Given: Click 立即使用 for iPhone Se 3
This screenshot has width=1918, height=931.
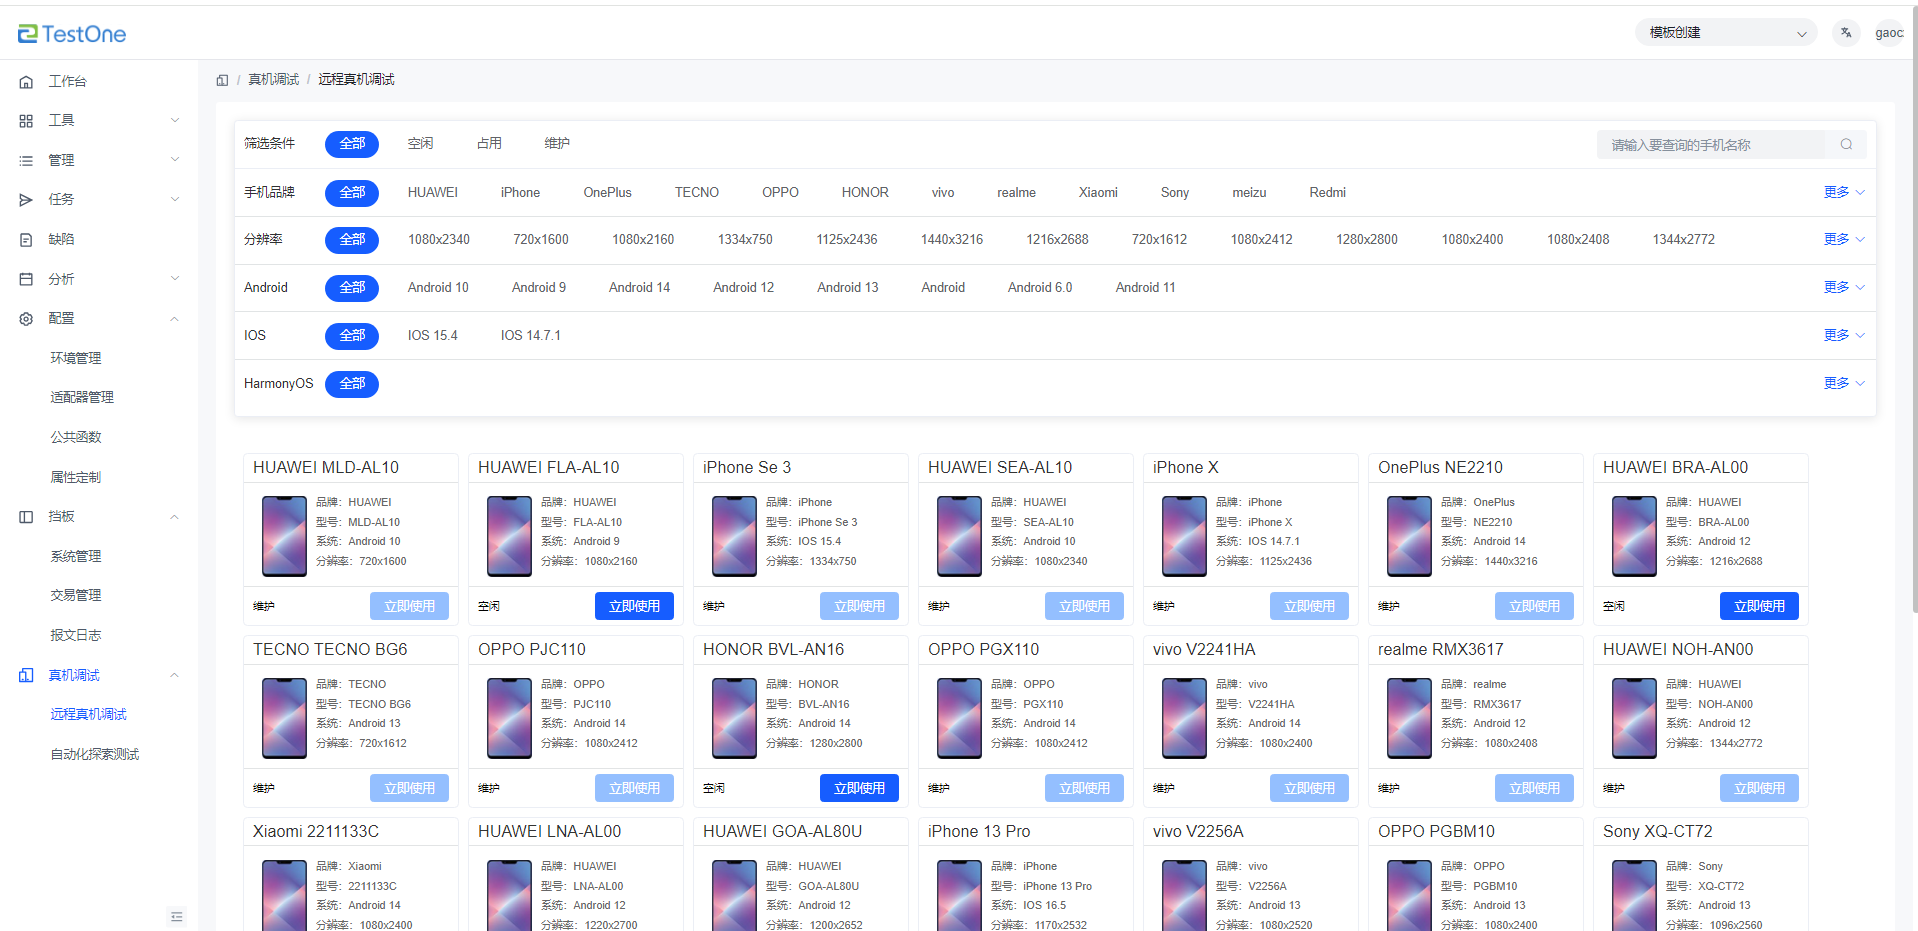Looking at the screenshot, I should 859,606.
